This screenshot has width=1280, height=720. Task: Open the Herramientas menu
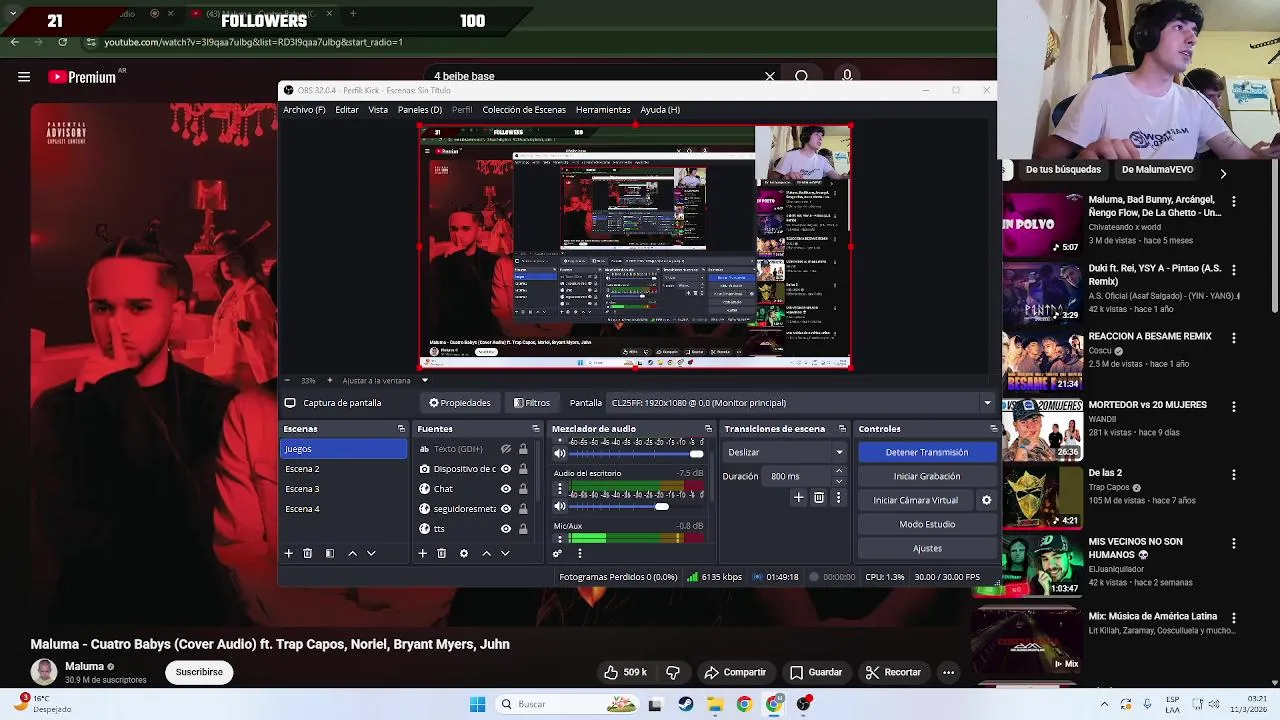pyautogui.click(x=603, y=110)
